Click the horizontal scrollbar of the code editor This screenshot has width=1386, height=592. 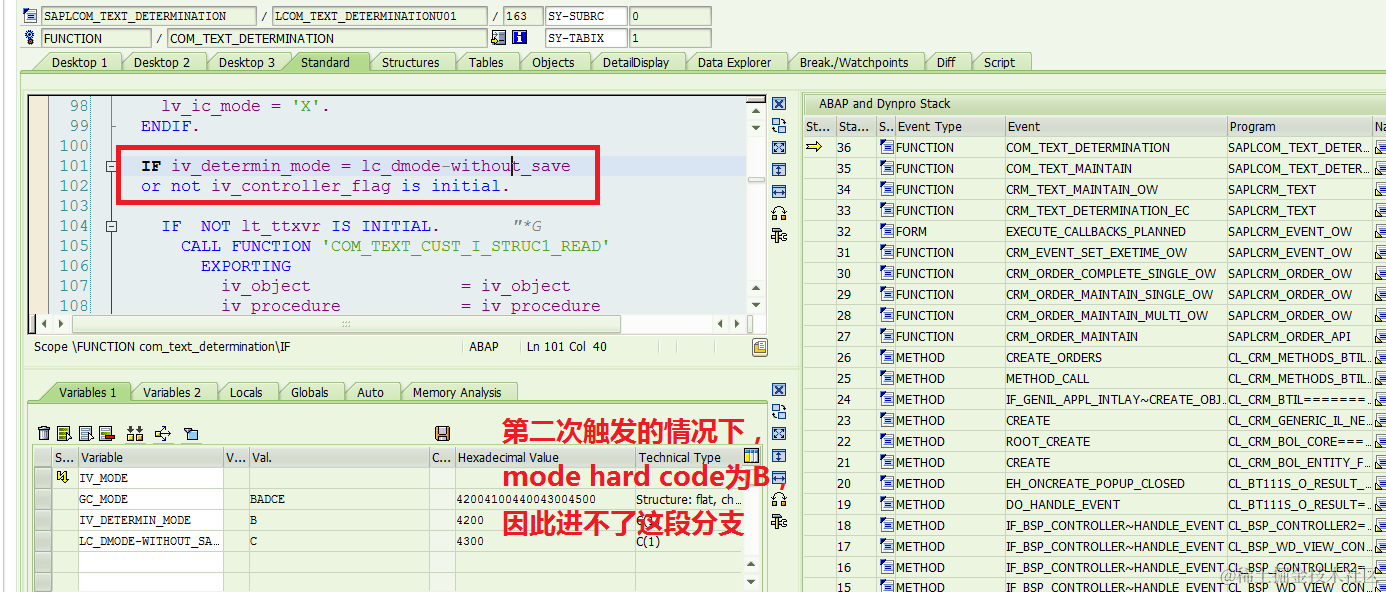click(x=346, y=324)
